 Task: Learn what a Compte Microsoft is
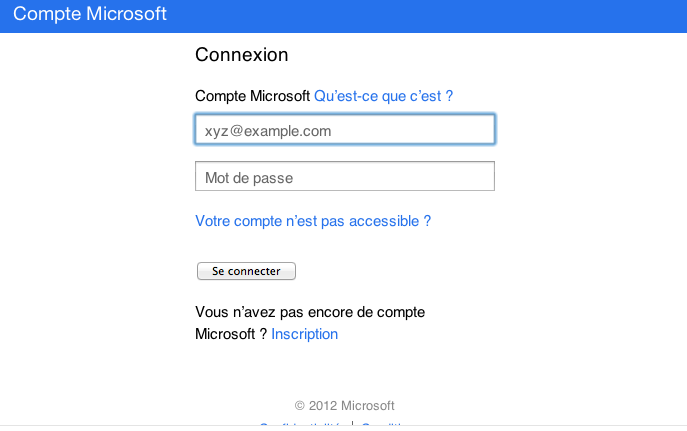pos(384,96)
